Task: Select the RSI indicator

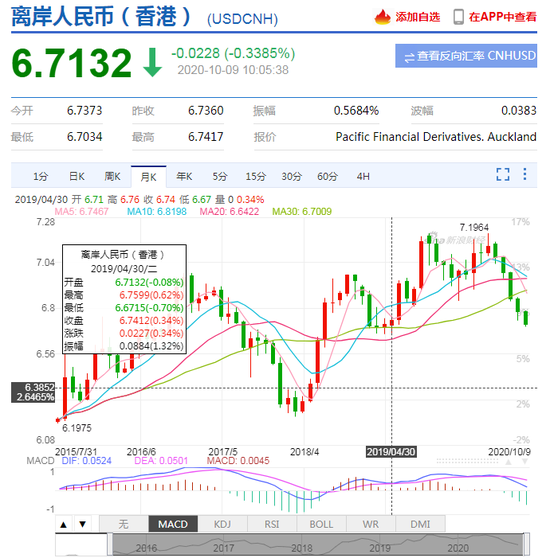Action: [x=272, y=524]
